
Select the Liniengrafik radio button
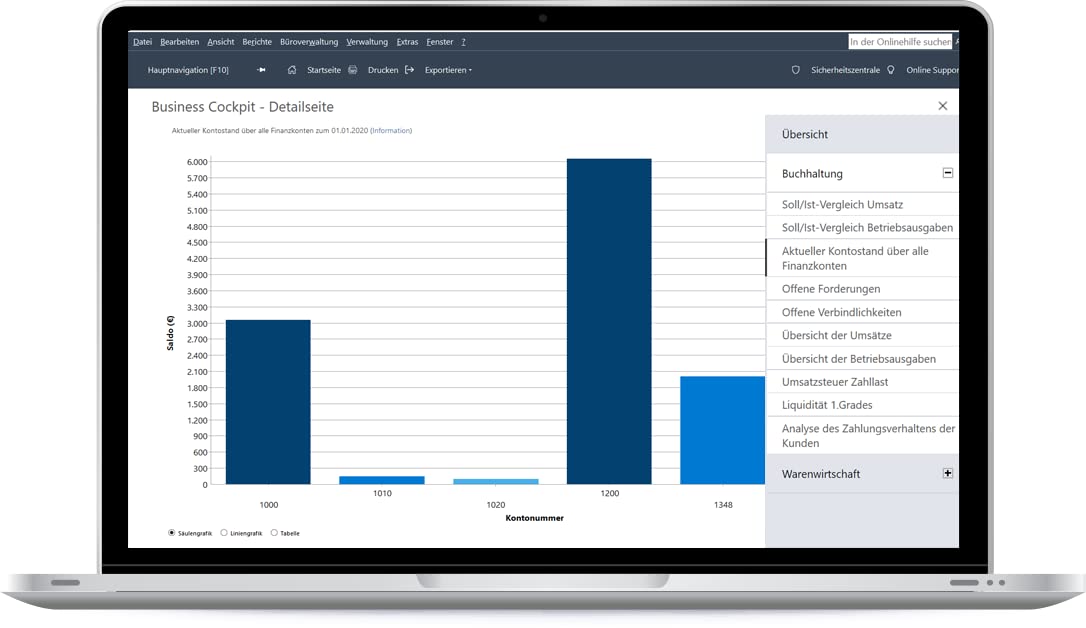click(224, 532)
